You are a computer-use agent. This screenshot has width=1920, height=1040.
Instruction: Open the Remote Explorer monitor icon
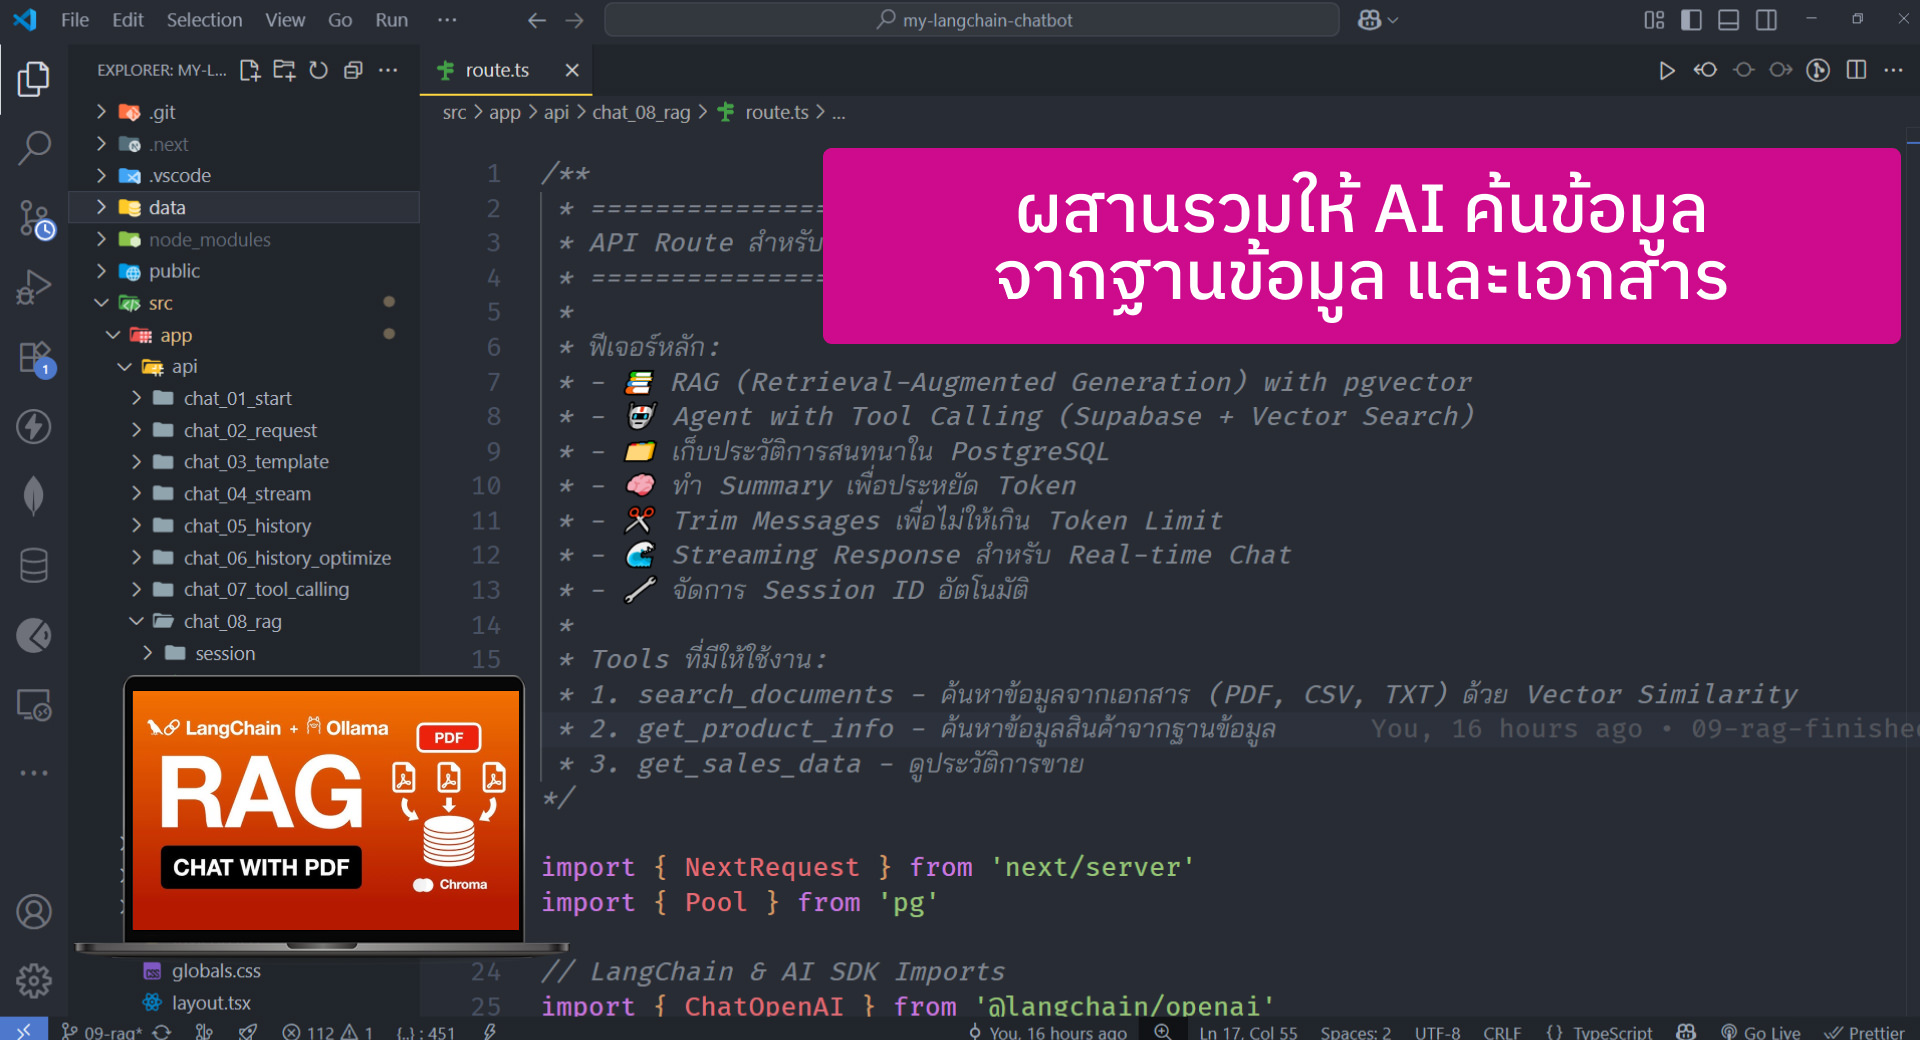coord(34,705)
